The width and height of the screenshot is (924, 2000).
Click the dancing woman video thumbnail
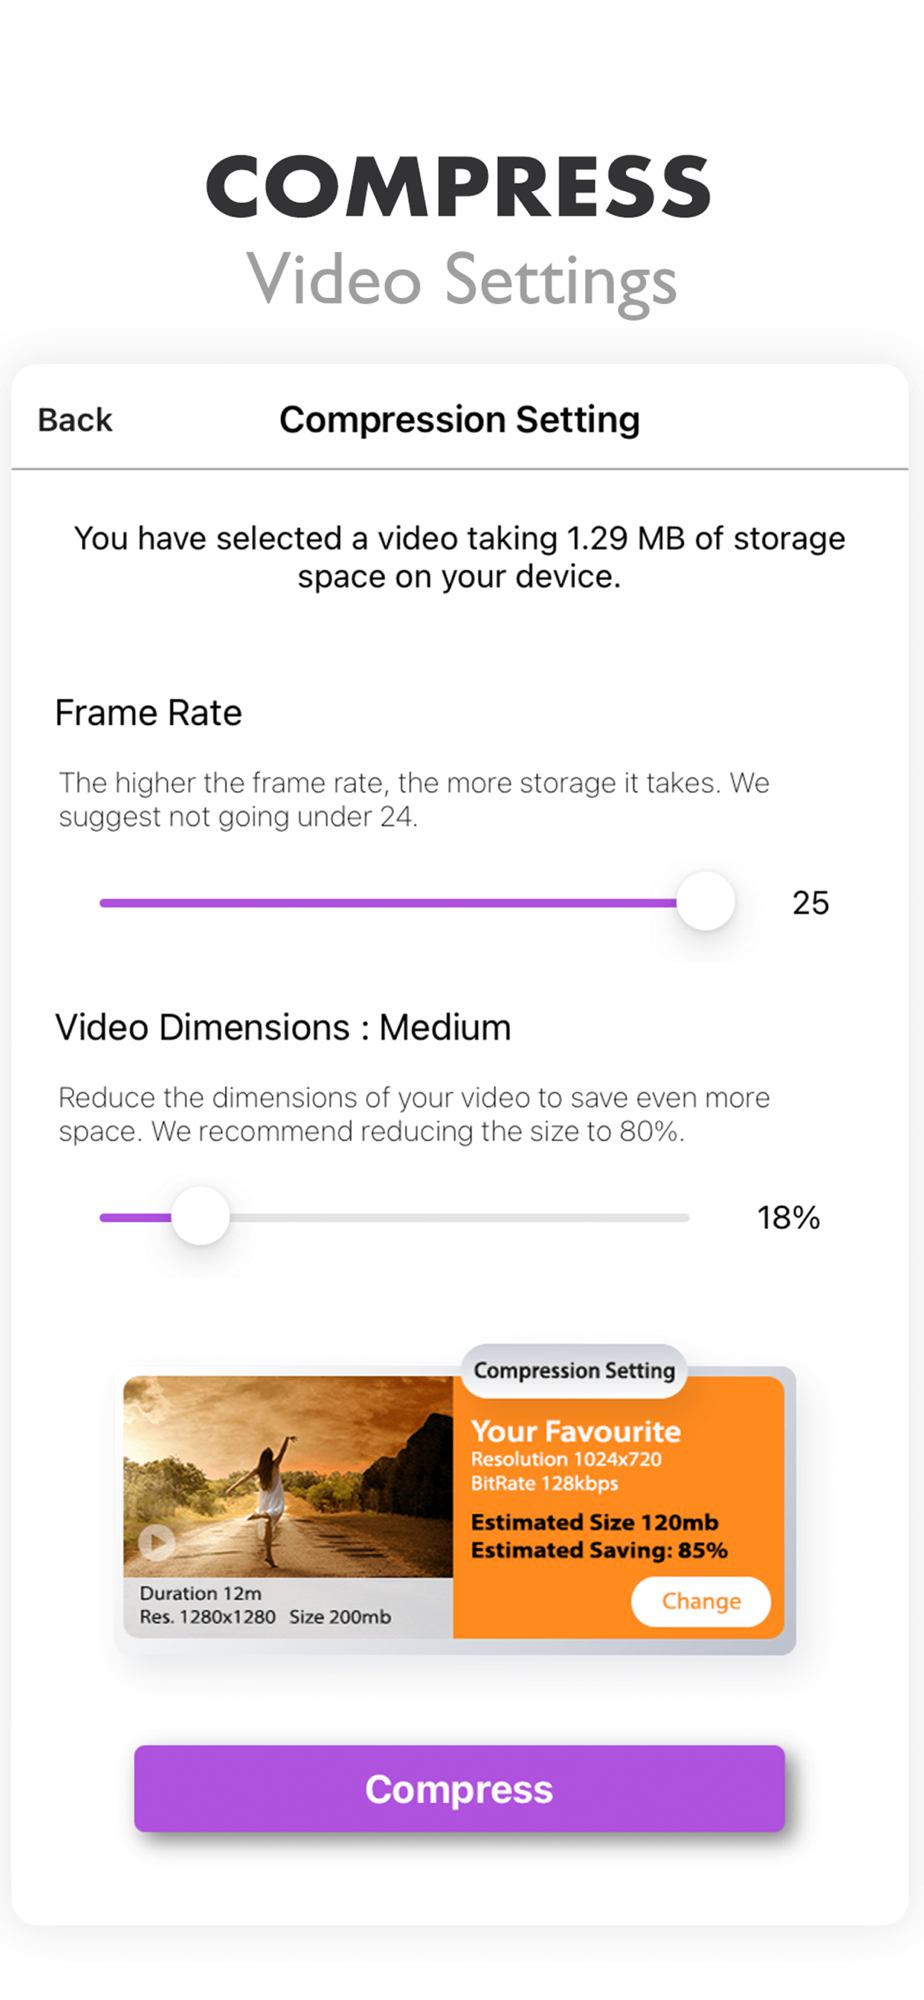click(288, 1475)
